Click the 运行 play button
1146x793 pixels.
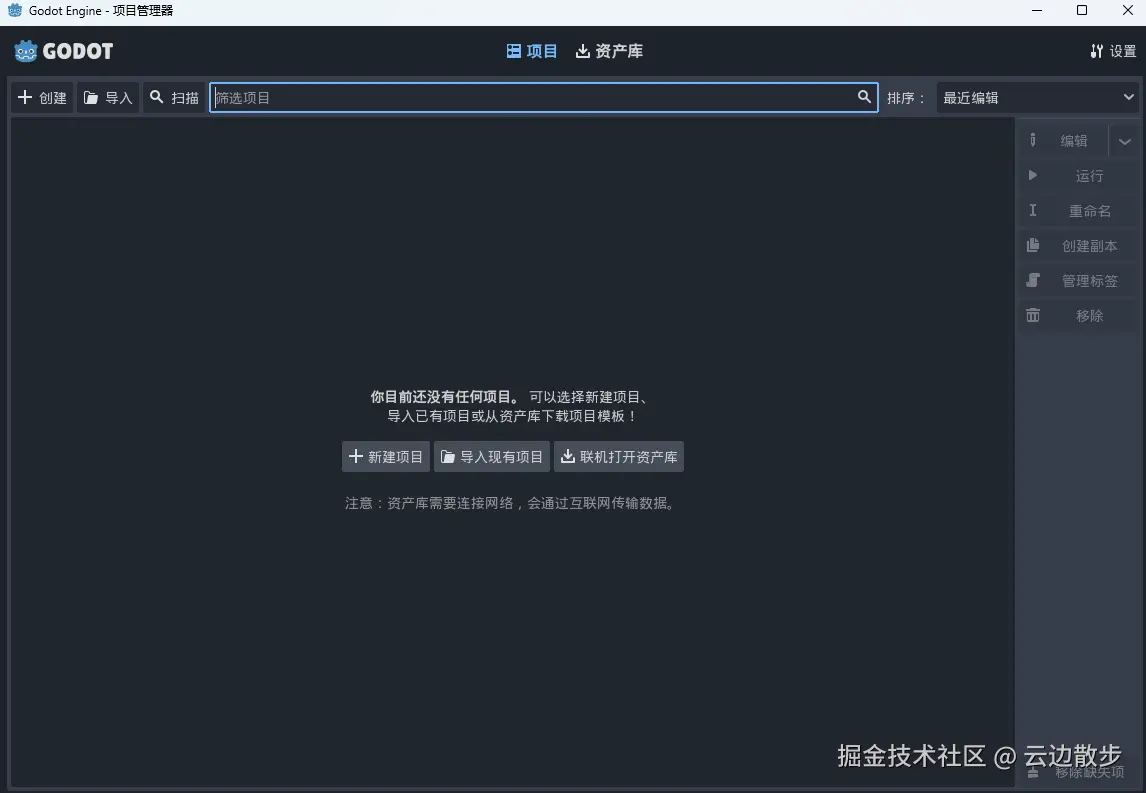[x=1079, y=176]
